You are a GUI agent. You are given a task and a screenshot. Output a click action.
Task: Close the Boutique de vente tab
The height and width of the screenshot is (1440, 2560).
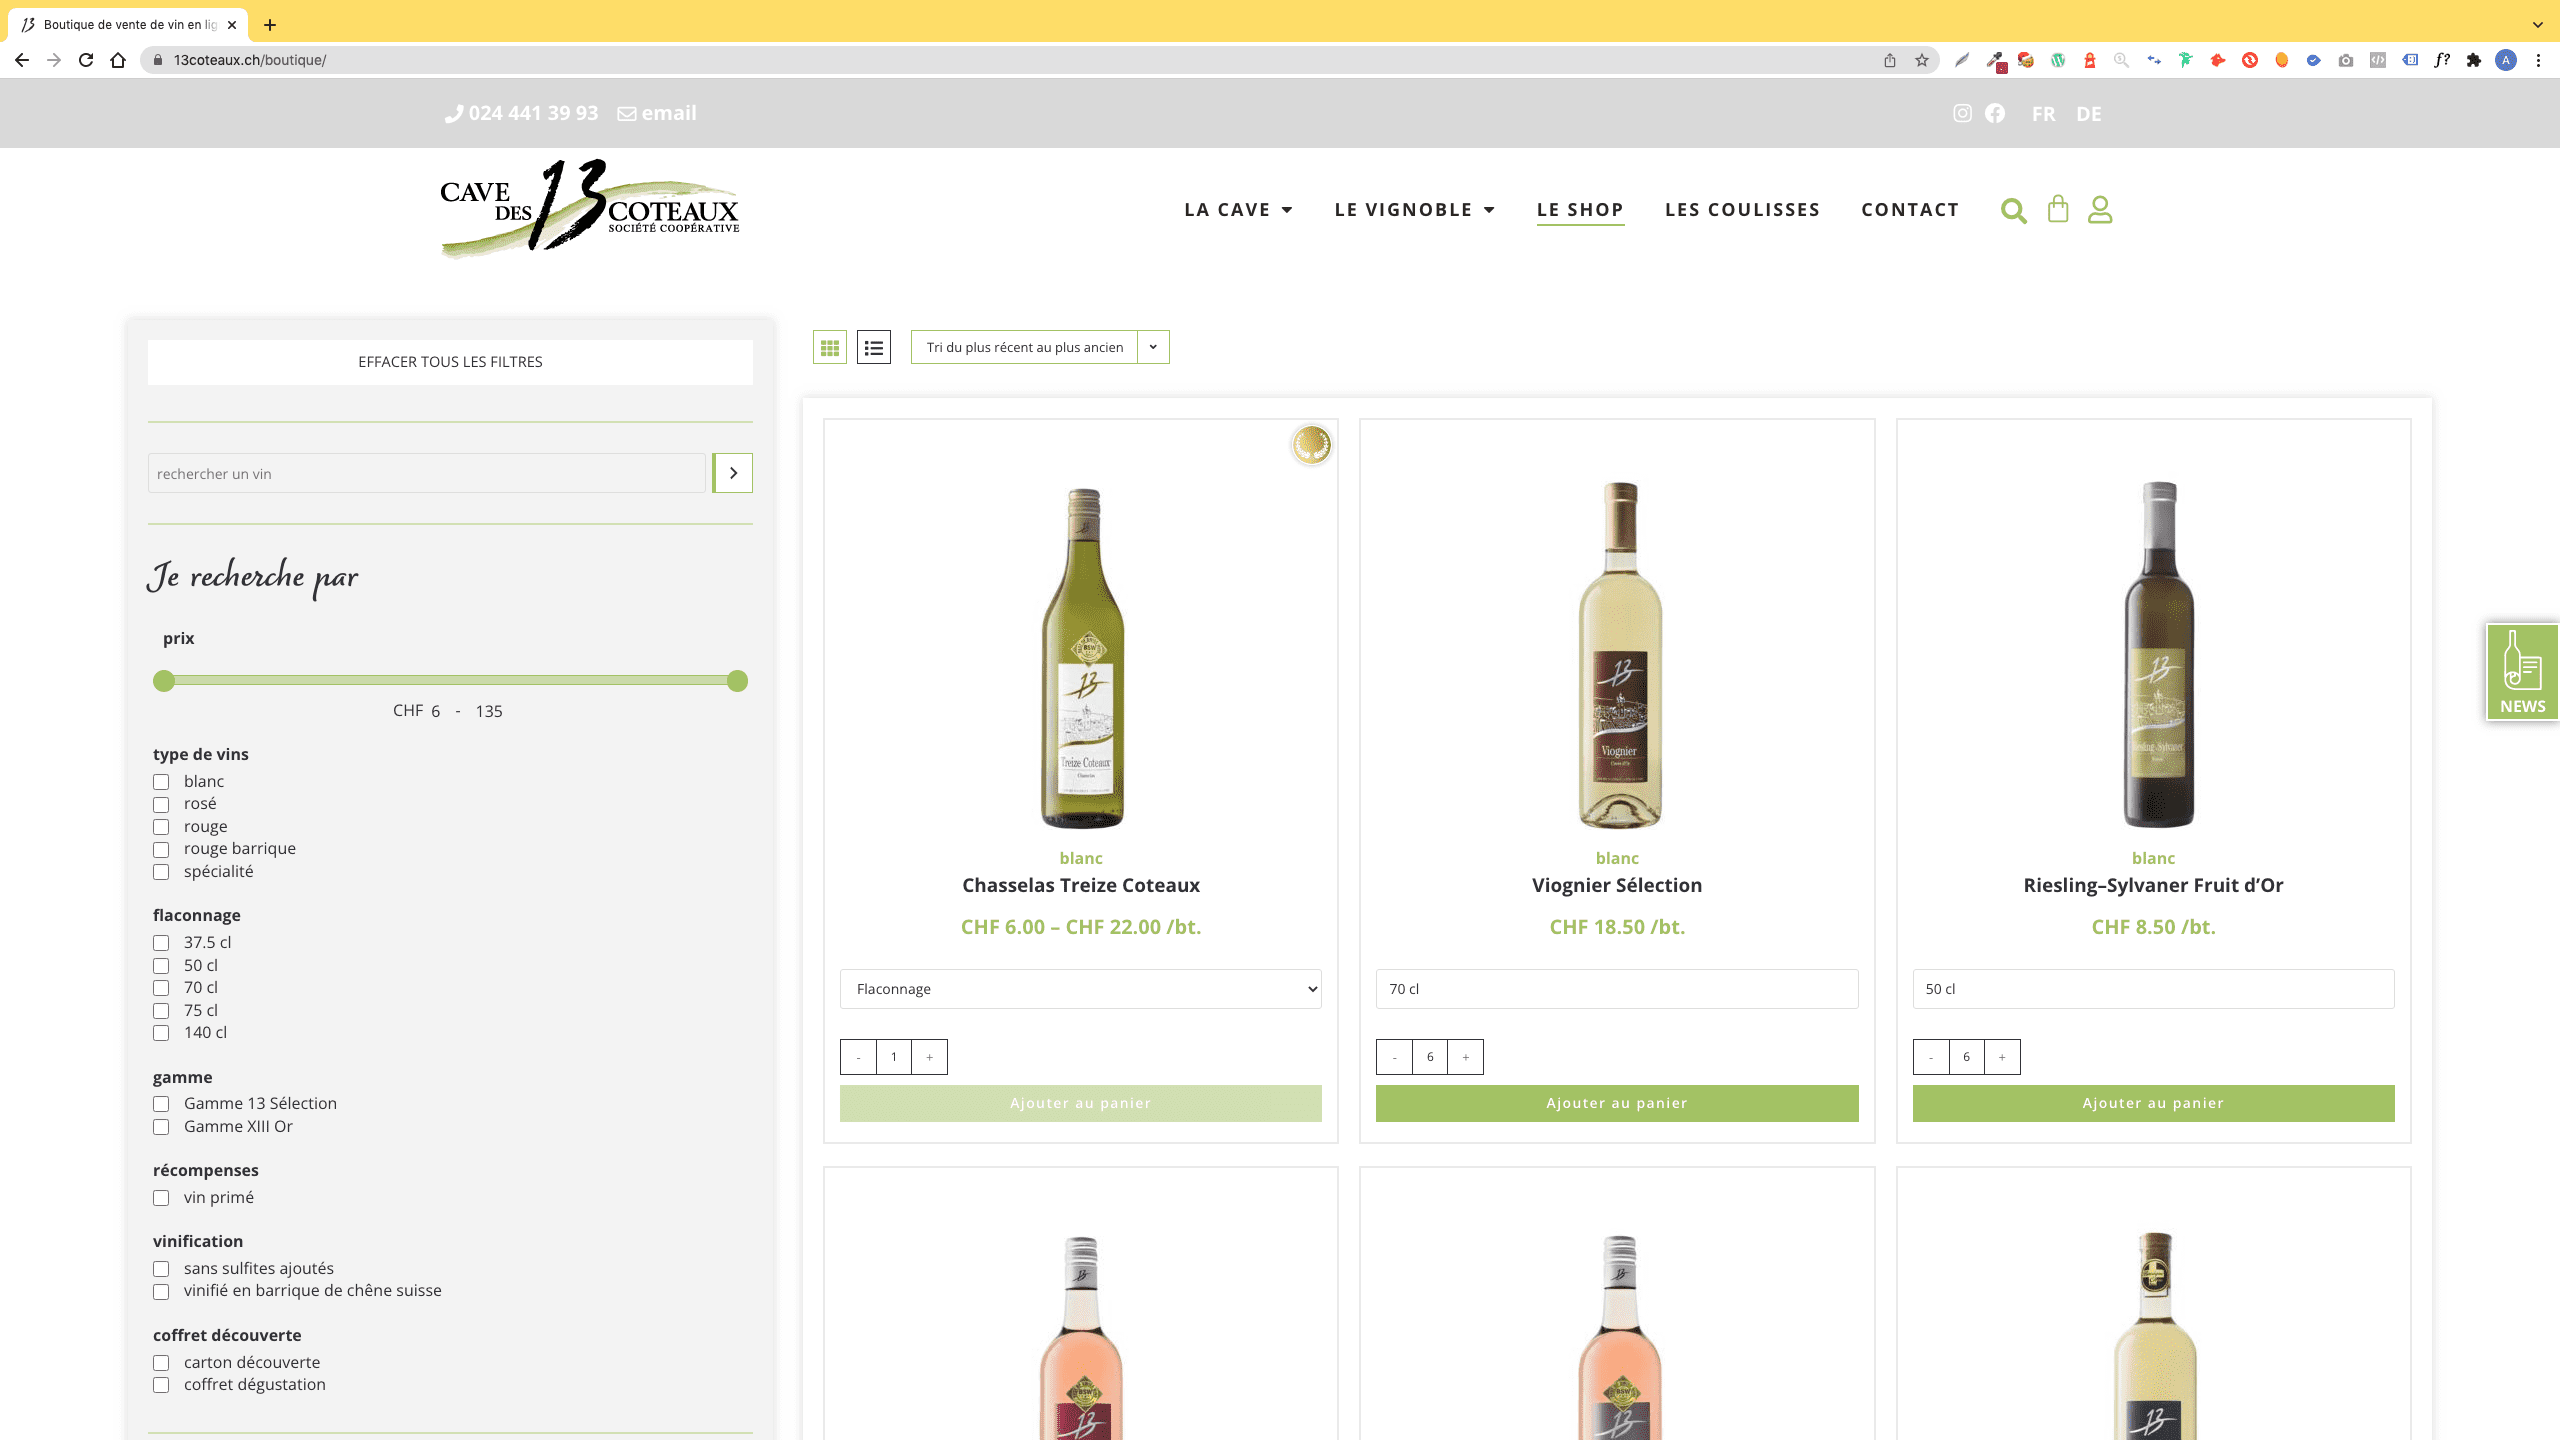[232, 25]
